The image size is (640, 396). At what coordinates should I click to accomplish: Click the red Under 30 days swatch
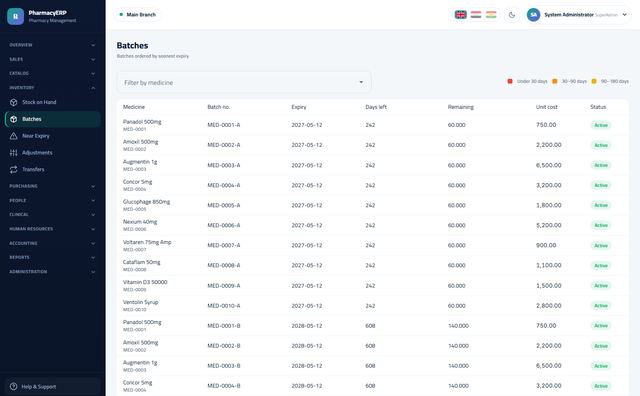[x=510, y=81]
